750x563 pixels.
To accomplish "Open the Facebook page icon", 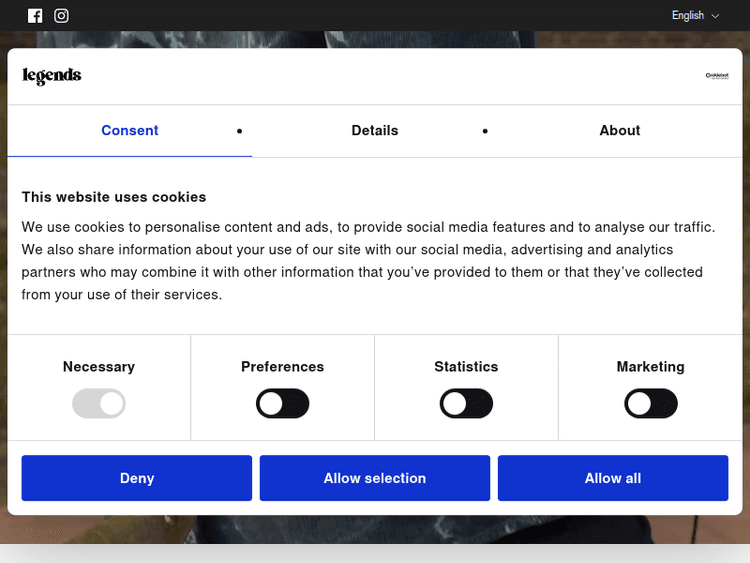I will tap(35, 16).
